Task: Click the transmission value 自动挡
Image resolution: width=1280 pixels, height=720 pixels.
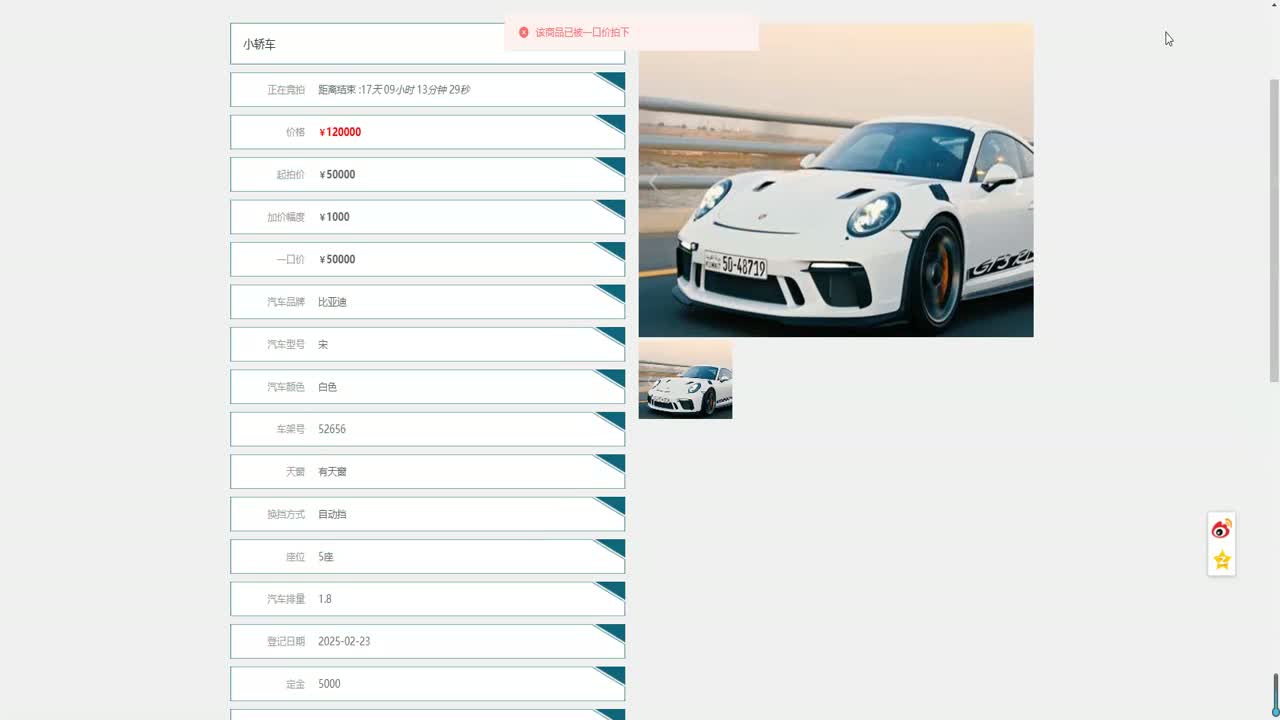Action: [332, 514]
